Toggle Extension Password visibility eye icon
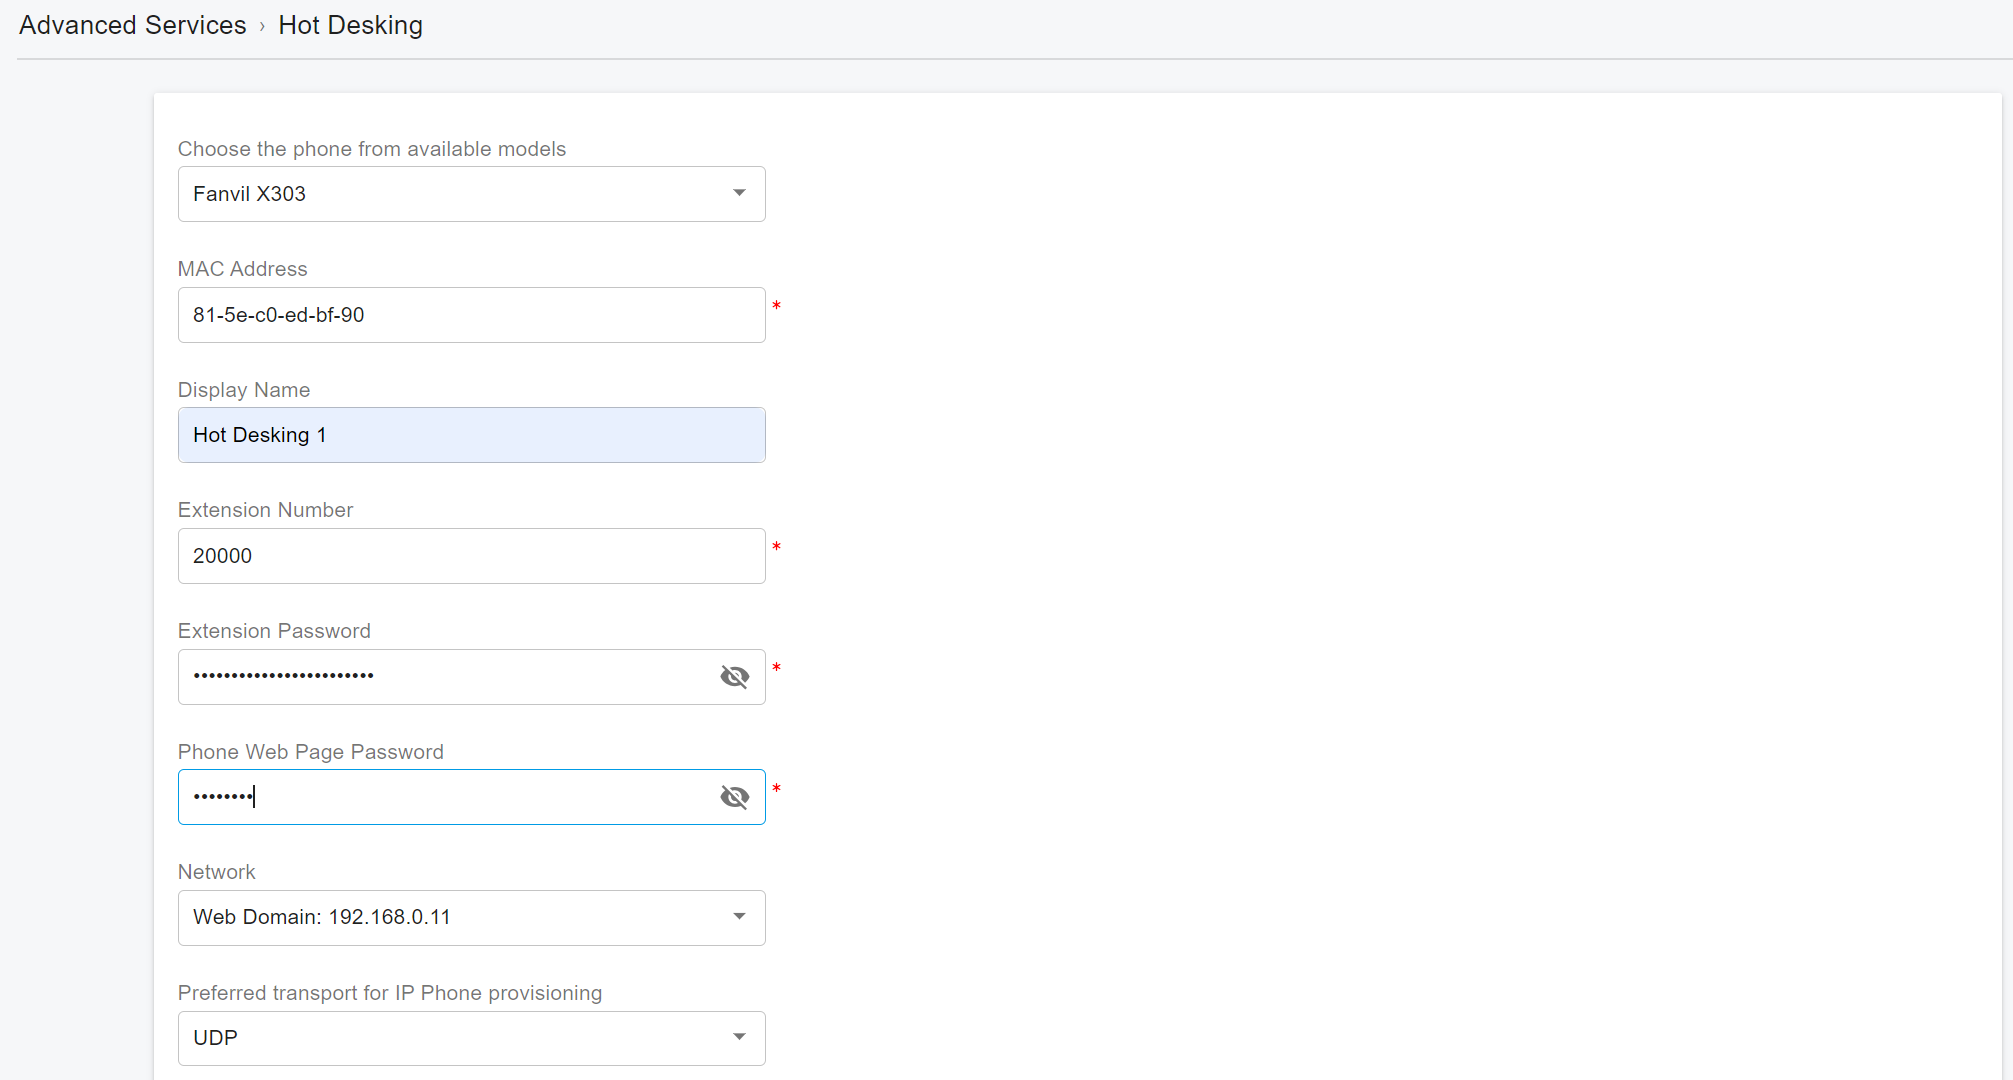This screenshot has height=1080, width=2013. click(735, 677)
